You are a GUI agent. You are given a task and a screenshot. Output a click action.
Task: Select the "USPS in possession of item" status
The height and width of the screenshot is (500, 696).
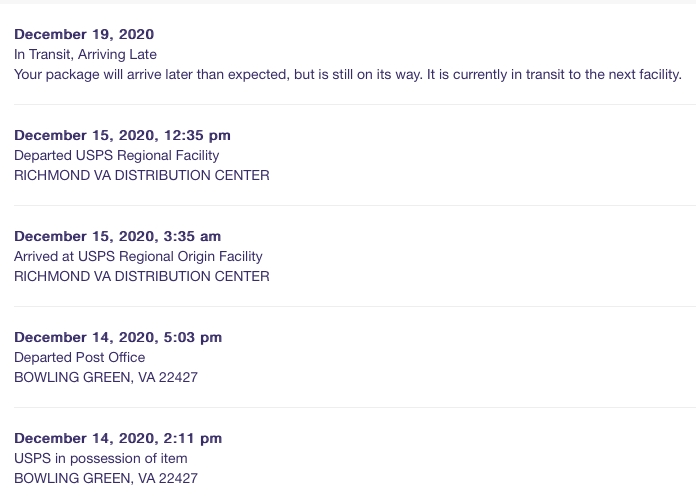(98, 458)
